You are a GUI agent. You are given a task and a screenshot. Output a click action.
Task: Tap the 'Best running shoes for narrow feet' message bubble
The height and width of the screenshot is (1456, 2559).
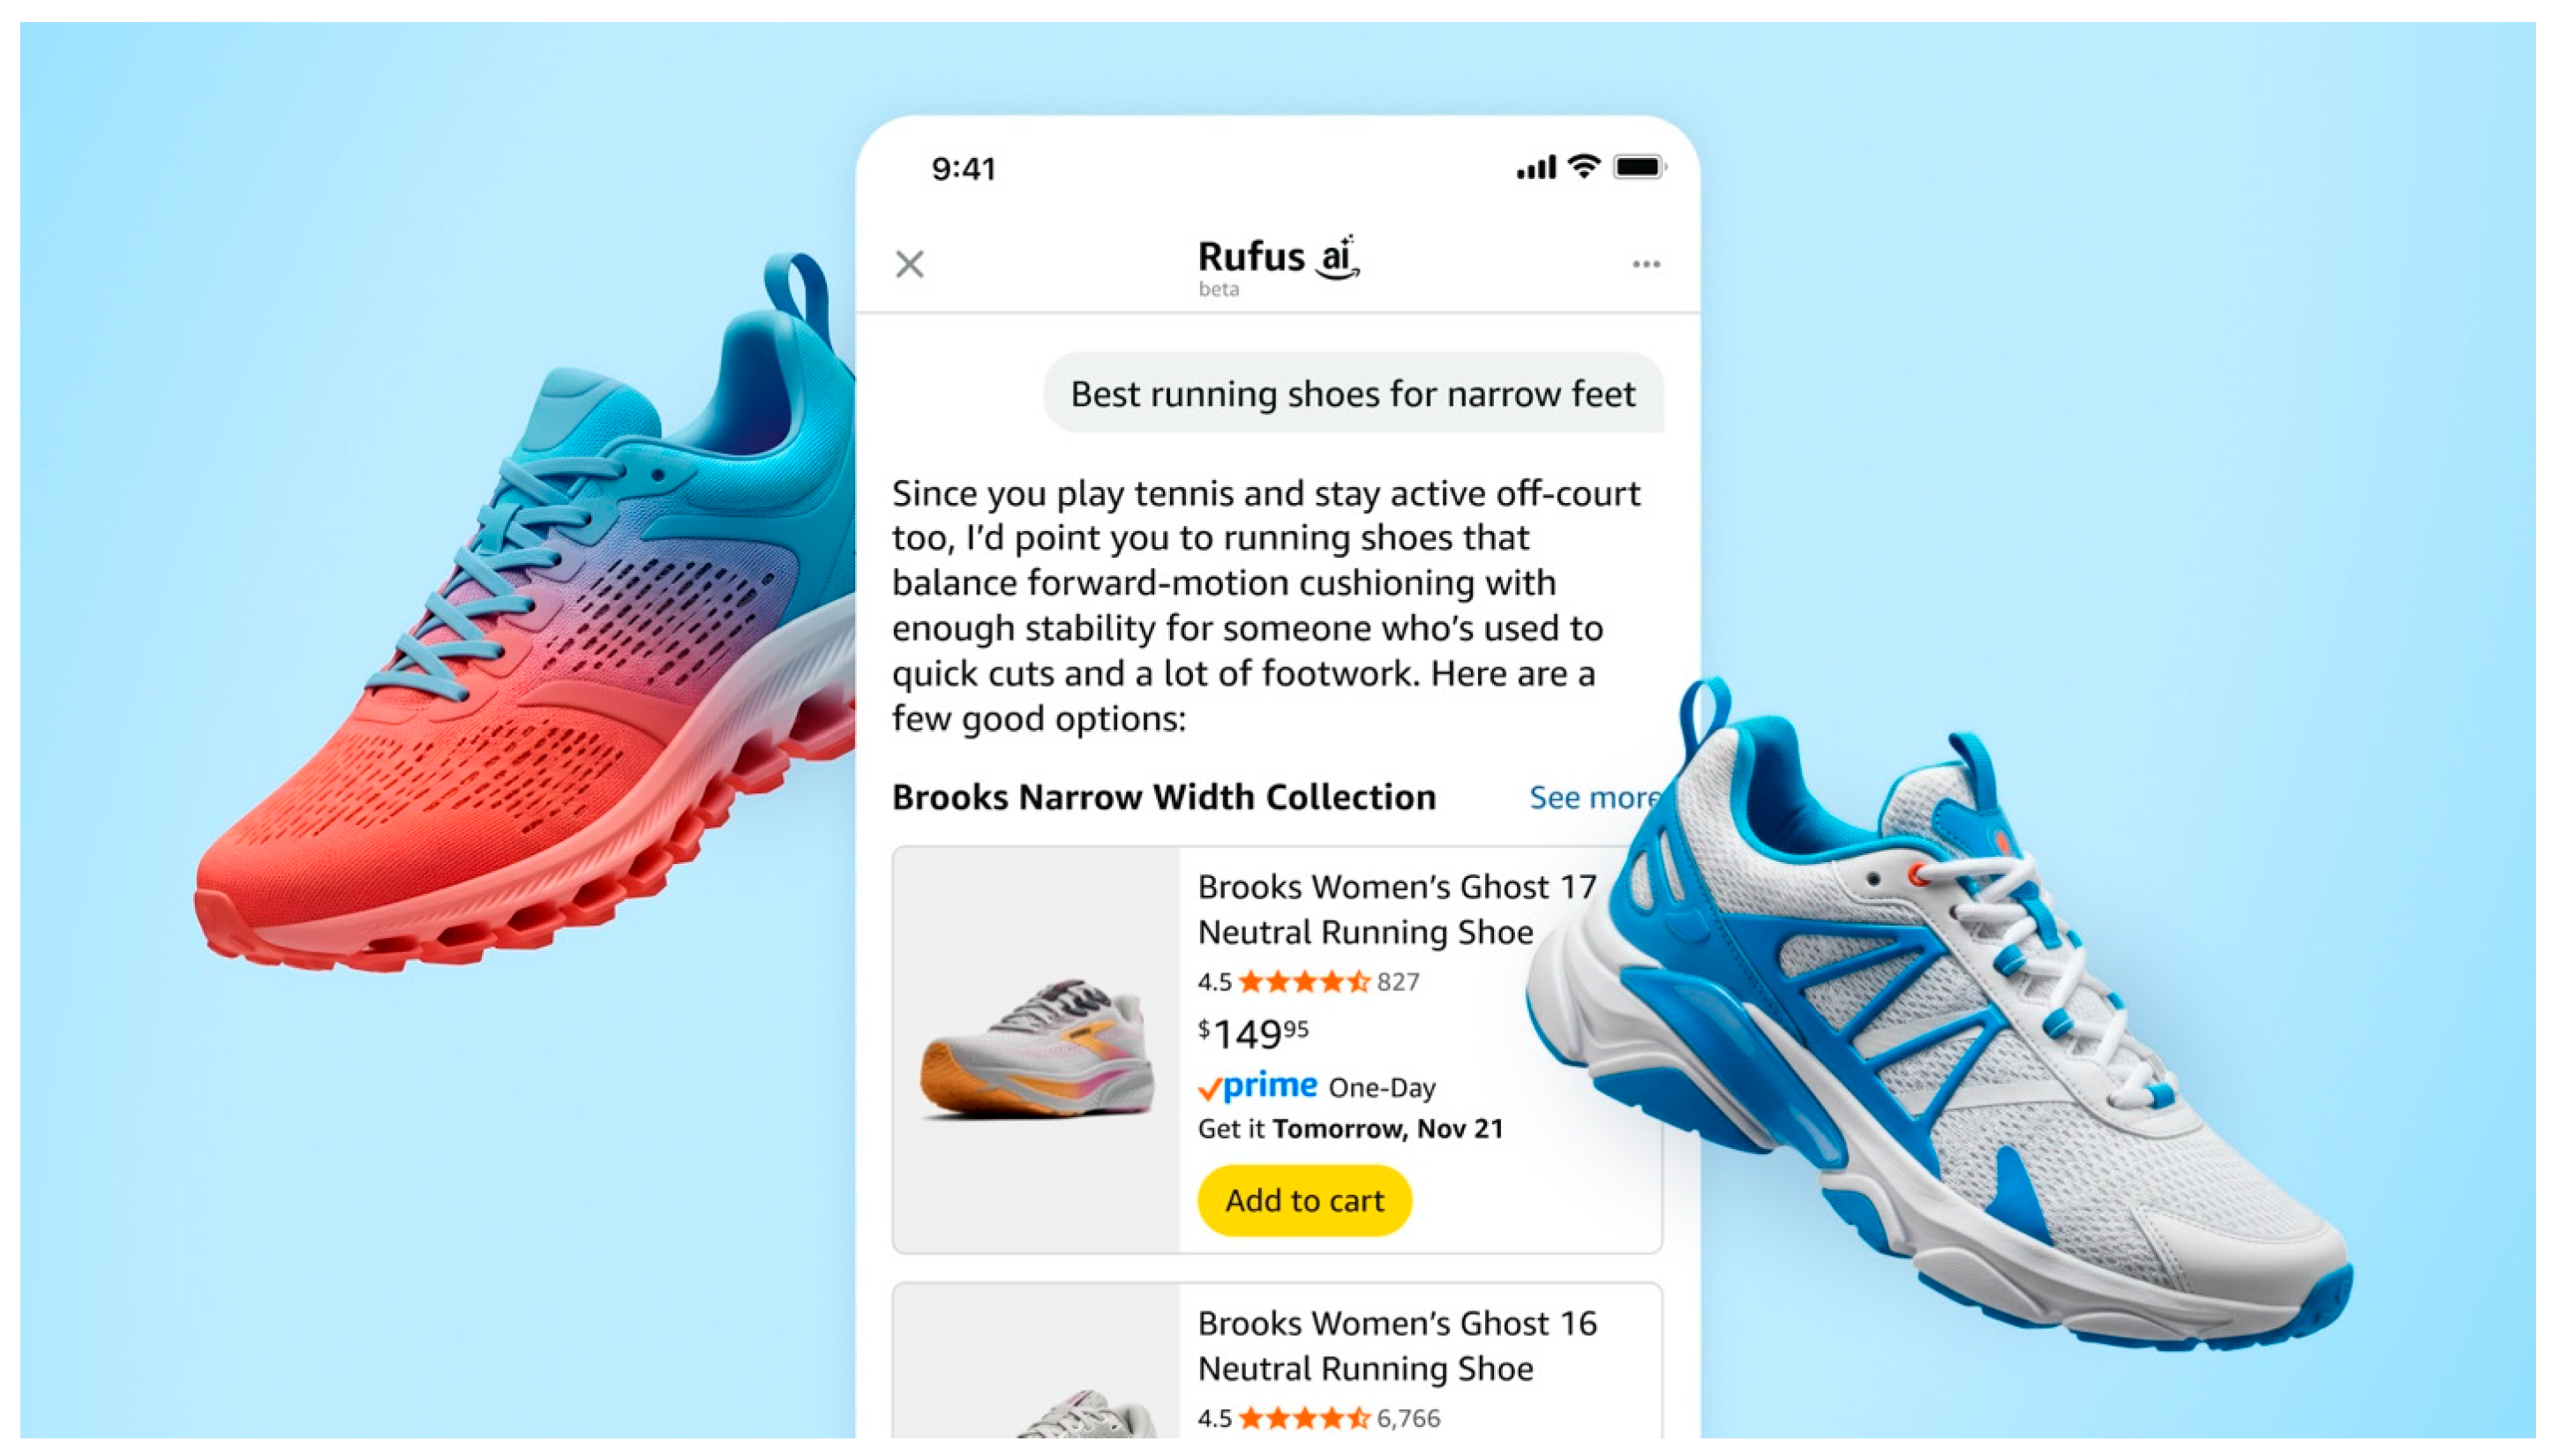click(x=1353, y=393)
